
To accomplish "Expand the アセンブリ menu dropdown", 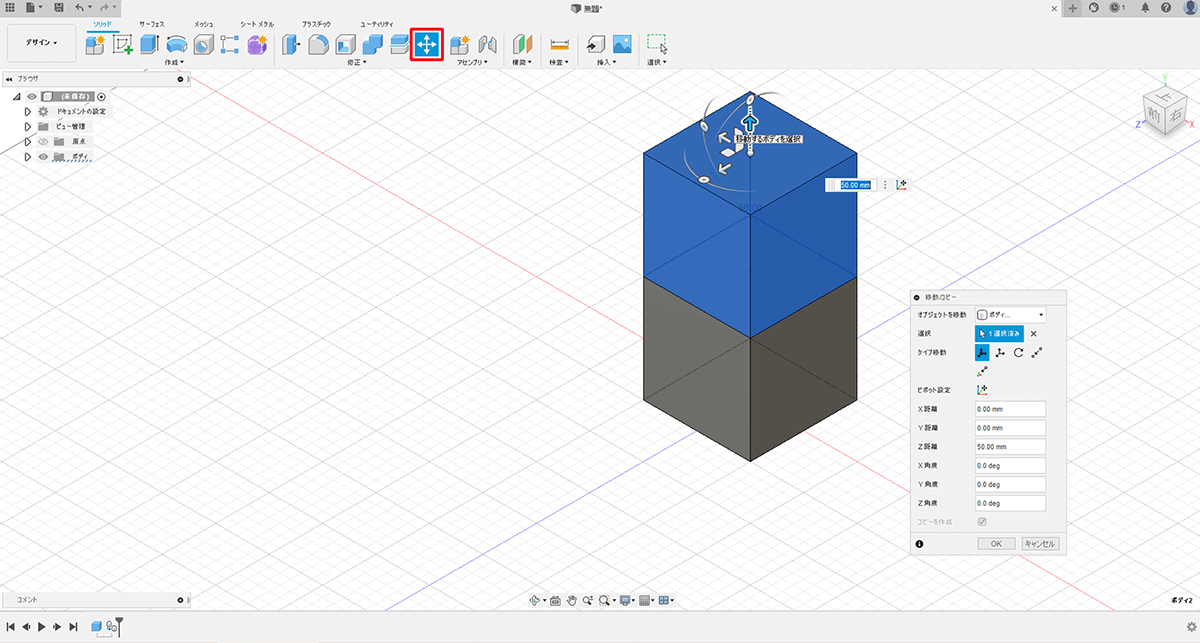I will 472,62.
